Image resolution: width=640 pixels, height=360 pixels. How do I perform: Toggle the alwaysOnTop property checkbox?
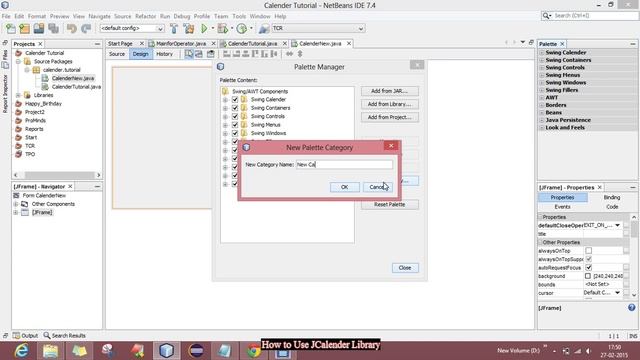tap(589, 251)
